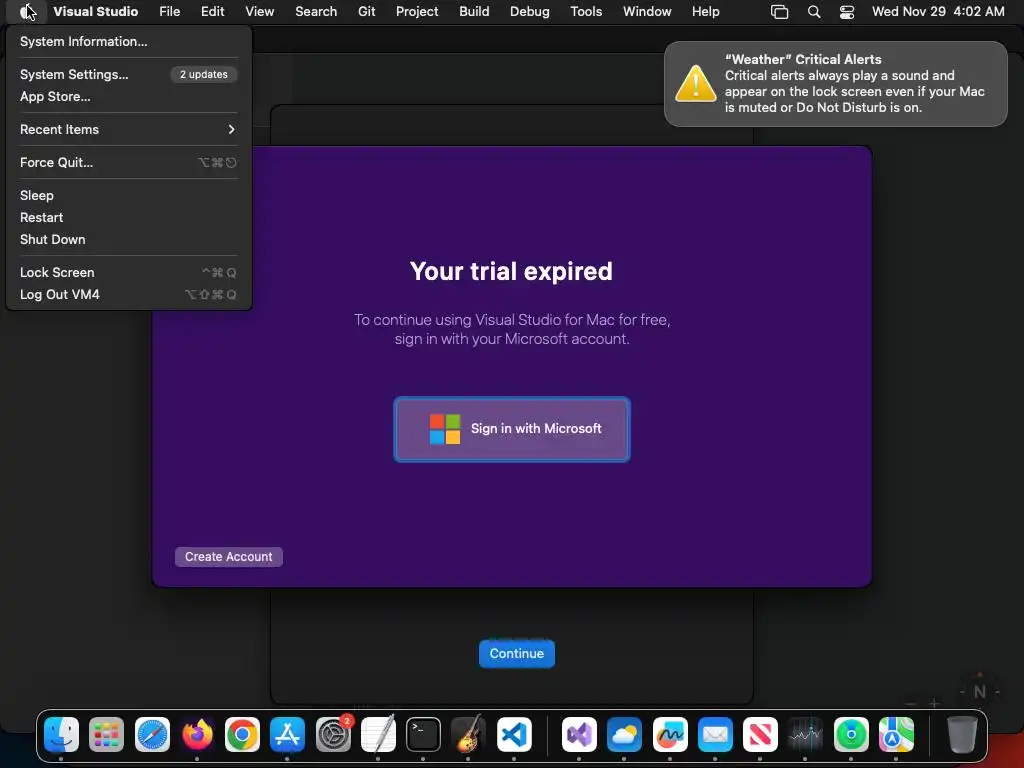
Task: Open Finder from the dock
Action: click(x=61, y=735)
